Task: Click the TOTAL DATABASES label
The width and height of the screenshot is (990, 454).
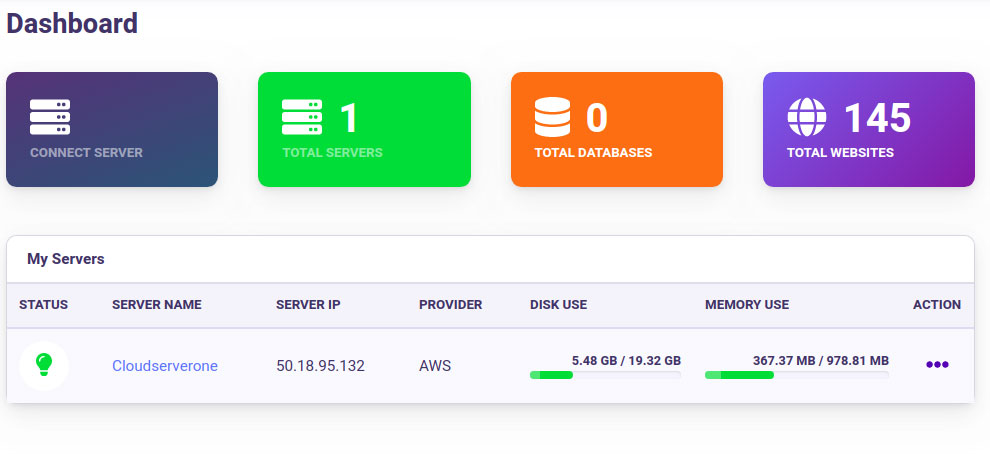Action: 593,153
